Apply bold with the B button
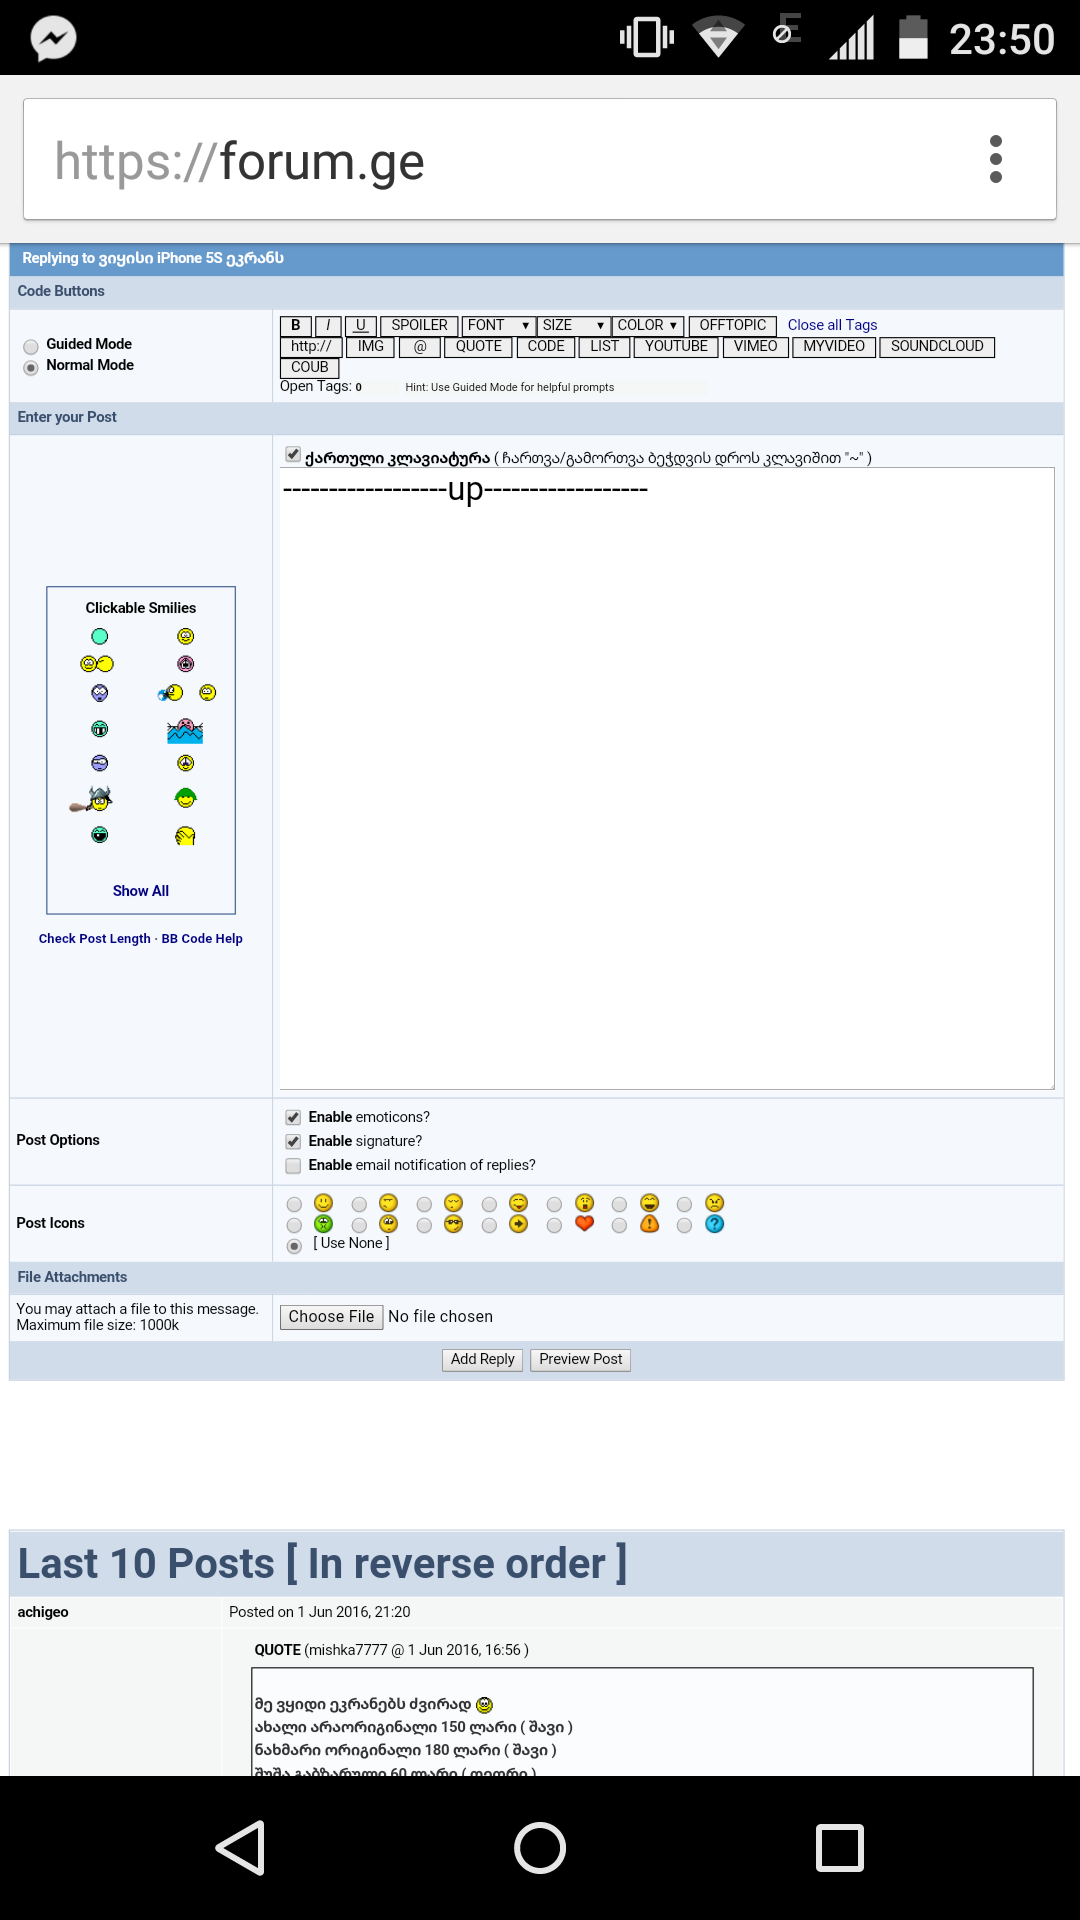 point(296,326)
